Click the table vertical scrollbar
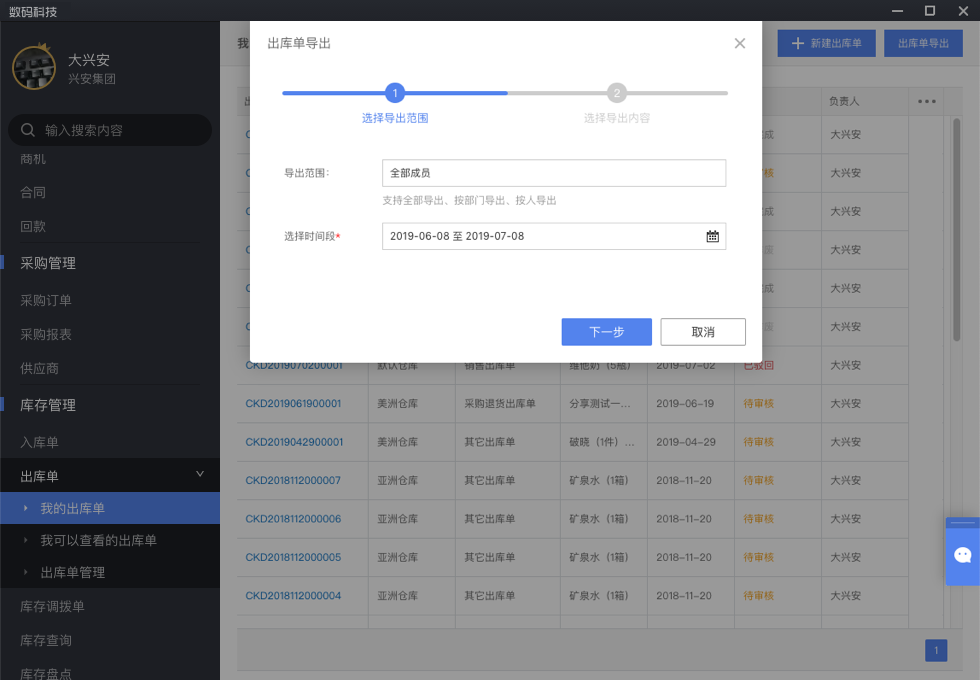980x680 pixels. pyautogui.click(x=956, y=230)
